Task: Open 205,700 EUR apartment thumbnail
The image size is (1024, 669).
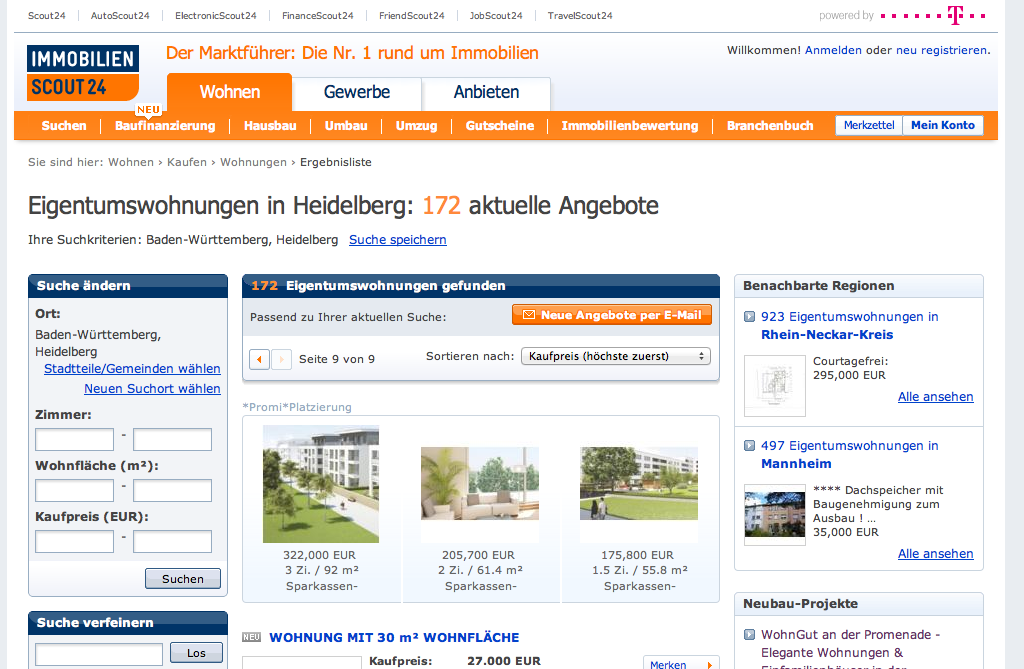Action: tap(480, 483)
